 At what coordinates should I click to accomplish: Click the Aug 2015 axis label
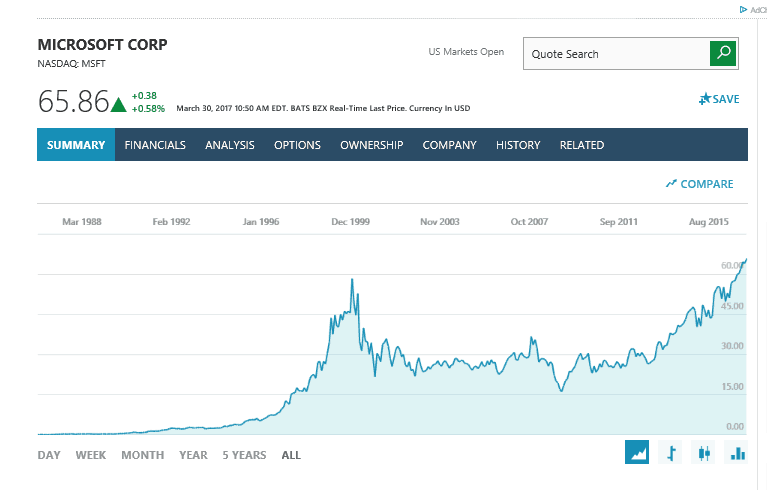tap(709, 222)
